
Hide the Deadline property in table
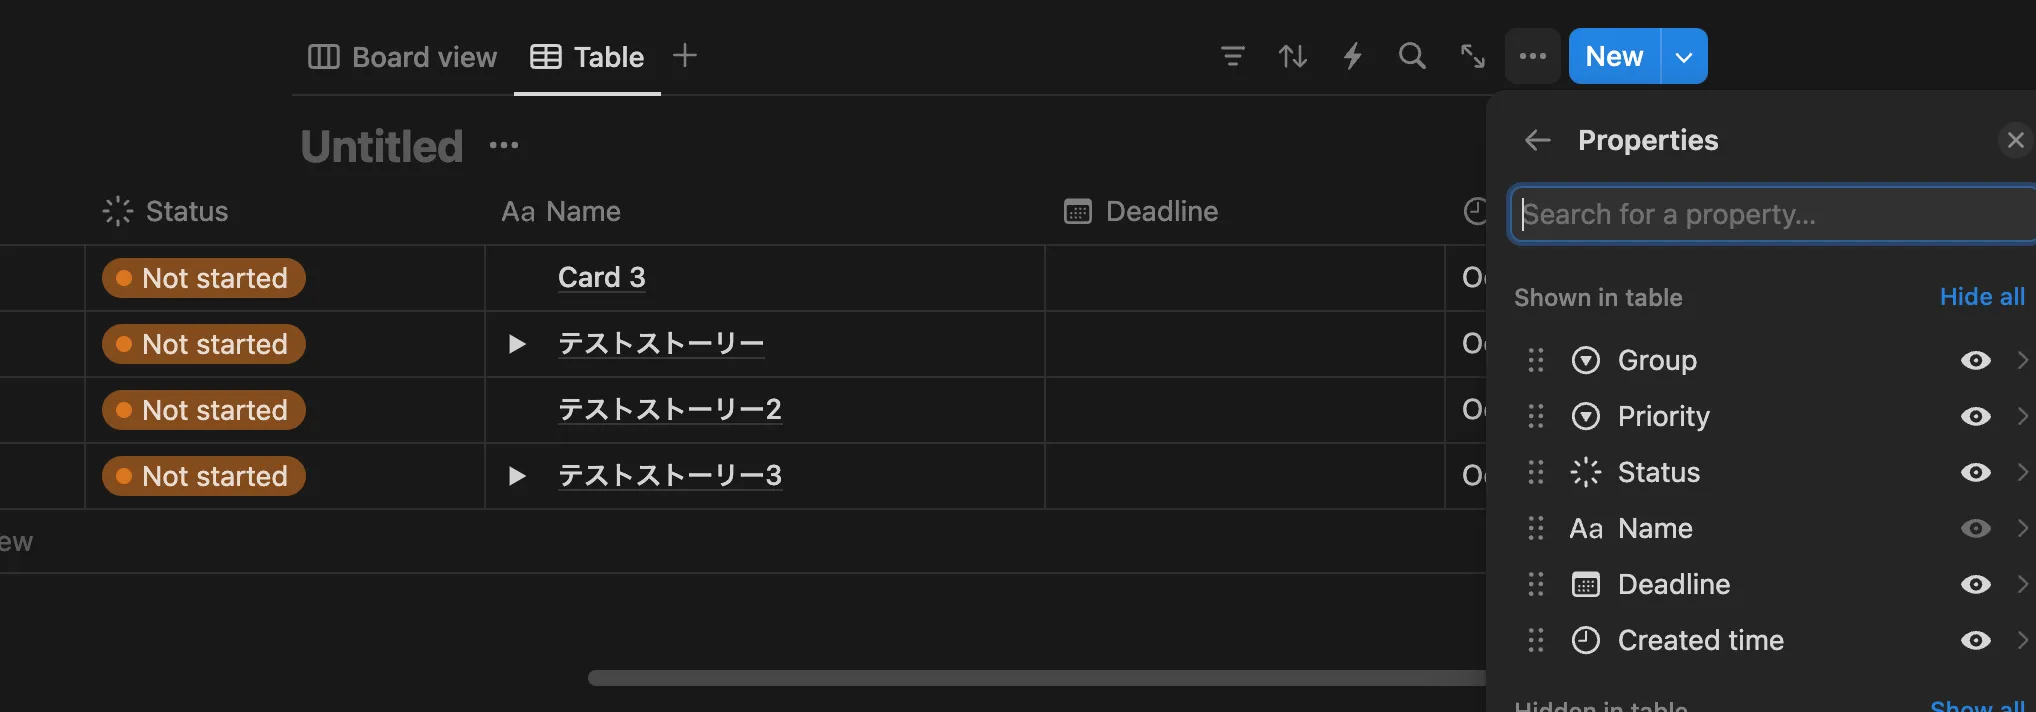1975,584
